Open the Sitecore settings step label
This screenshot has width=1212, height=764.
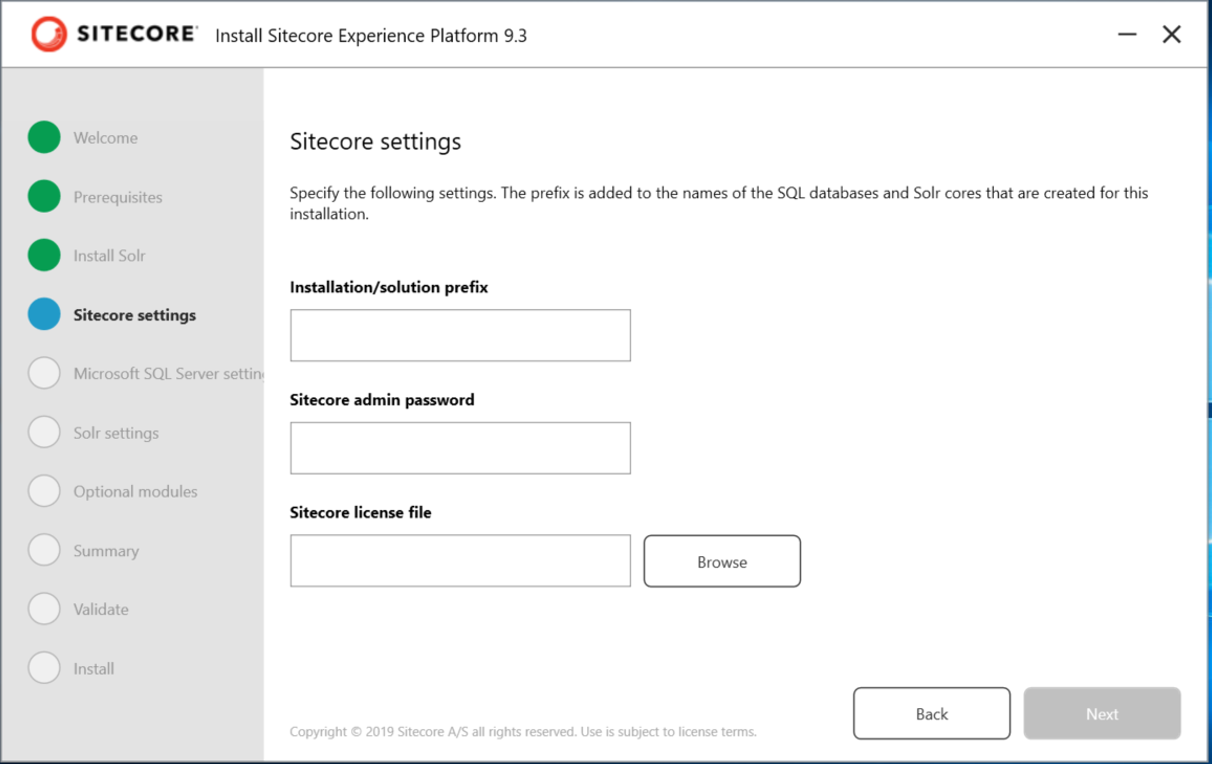click(x=134, y=315)
